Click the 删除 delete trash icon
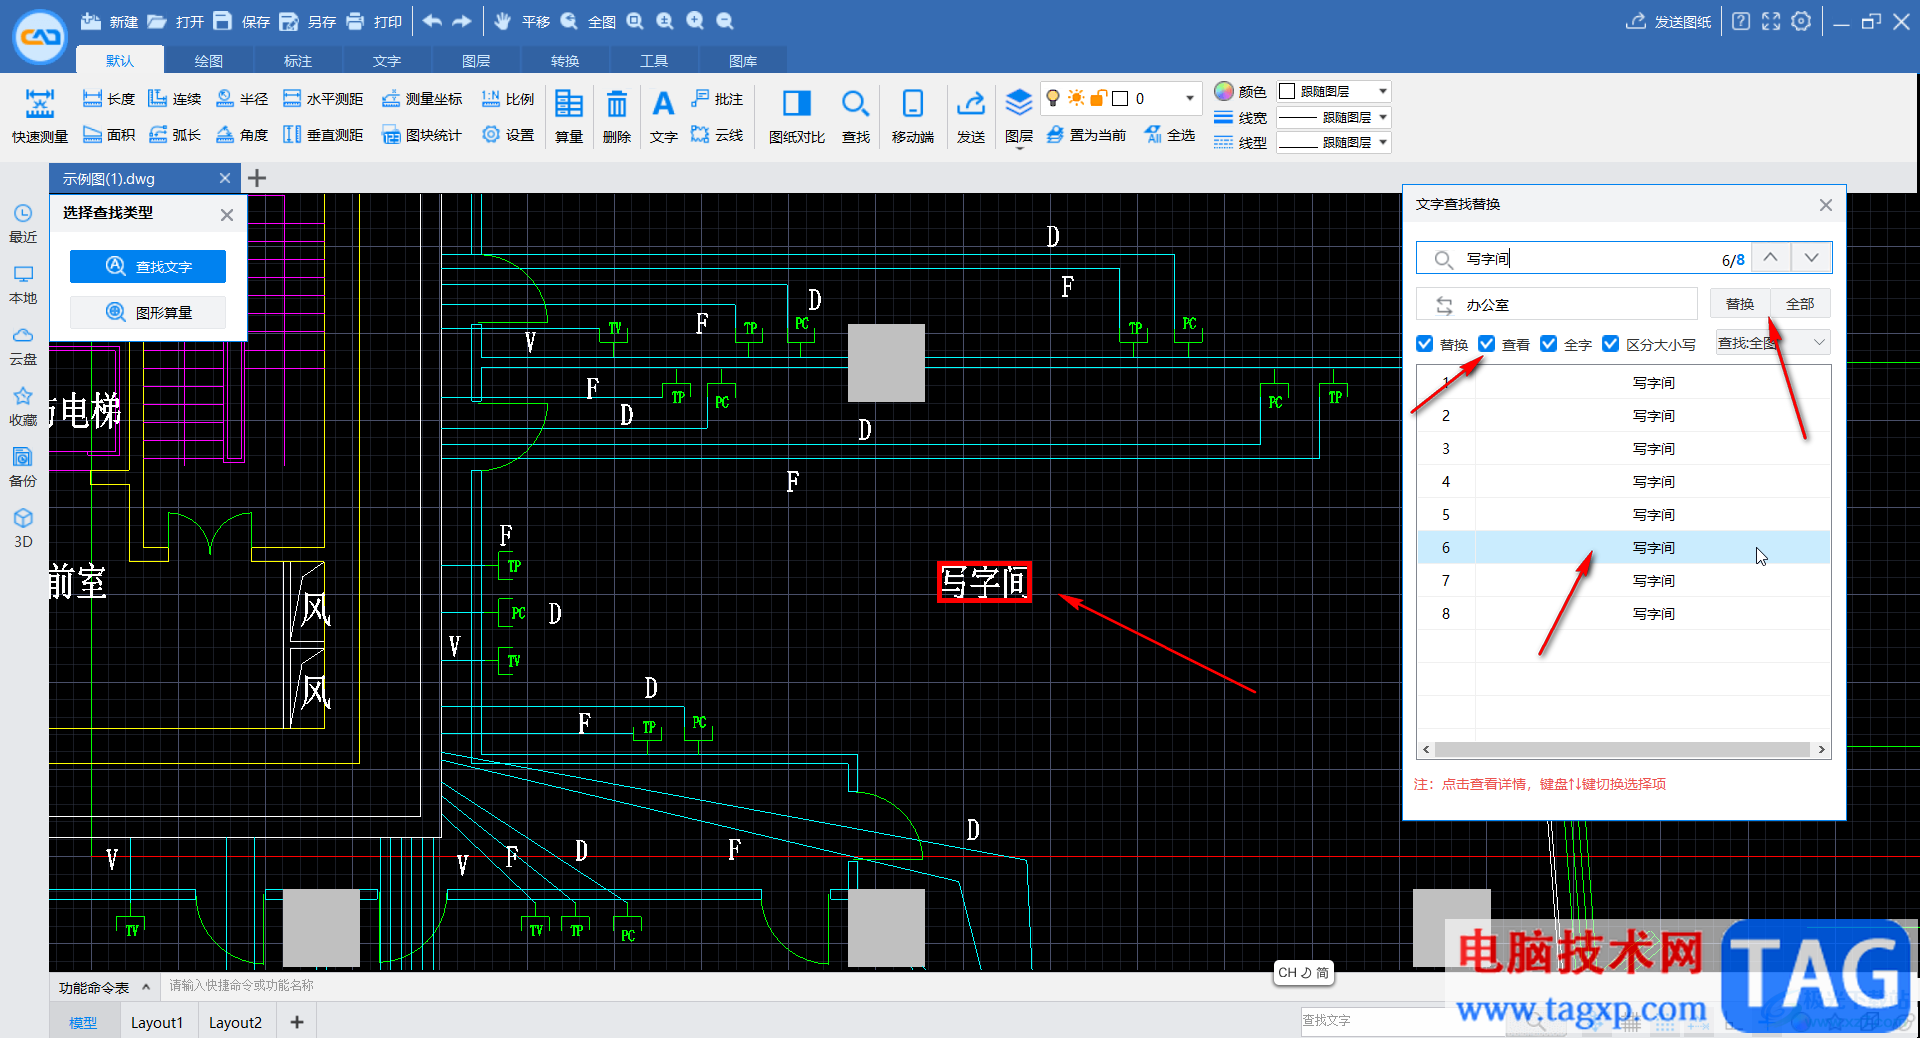This screenshot has height=1038, width=1920. click(x=617, y=116)
